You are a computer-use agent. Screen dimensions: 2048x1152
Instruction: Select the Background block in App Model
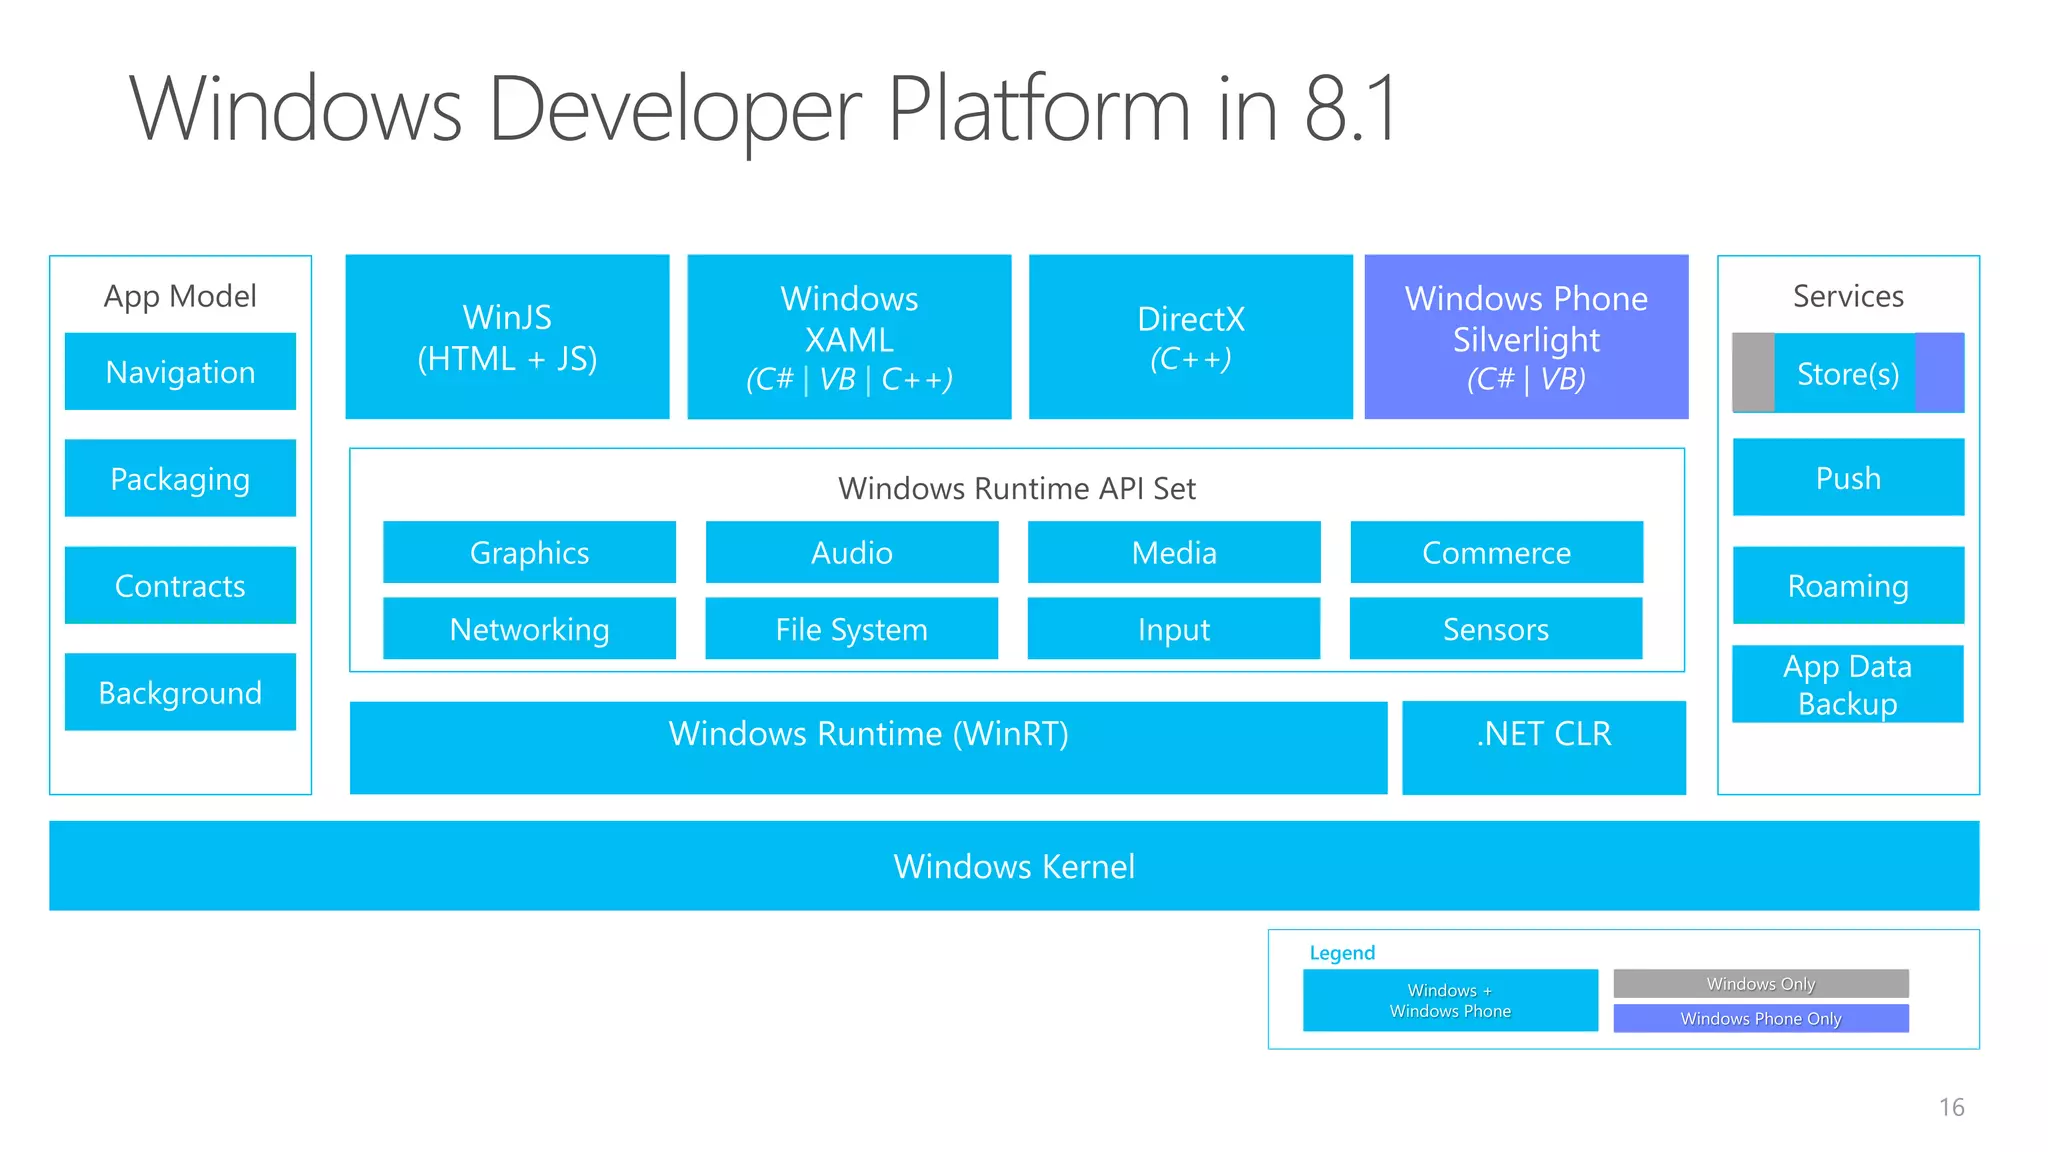click(180, 692)
